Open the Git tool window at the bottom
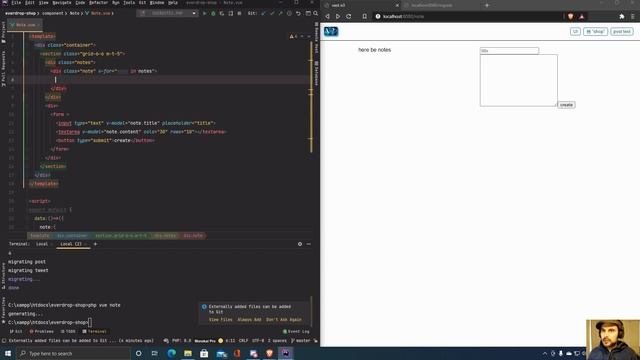This screenshot has width=640, height=360. point(16,331)
